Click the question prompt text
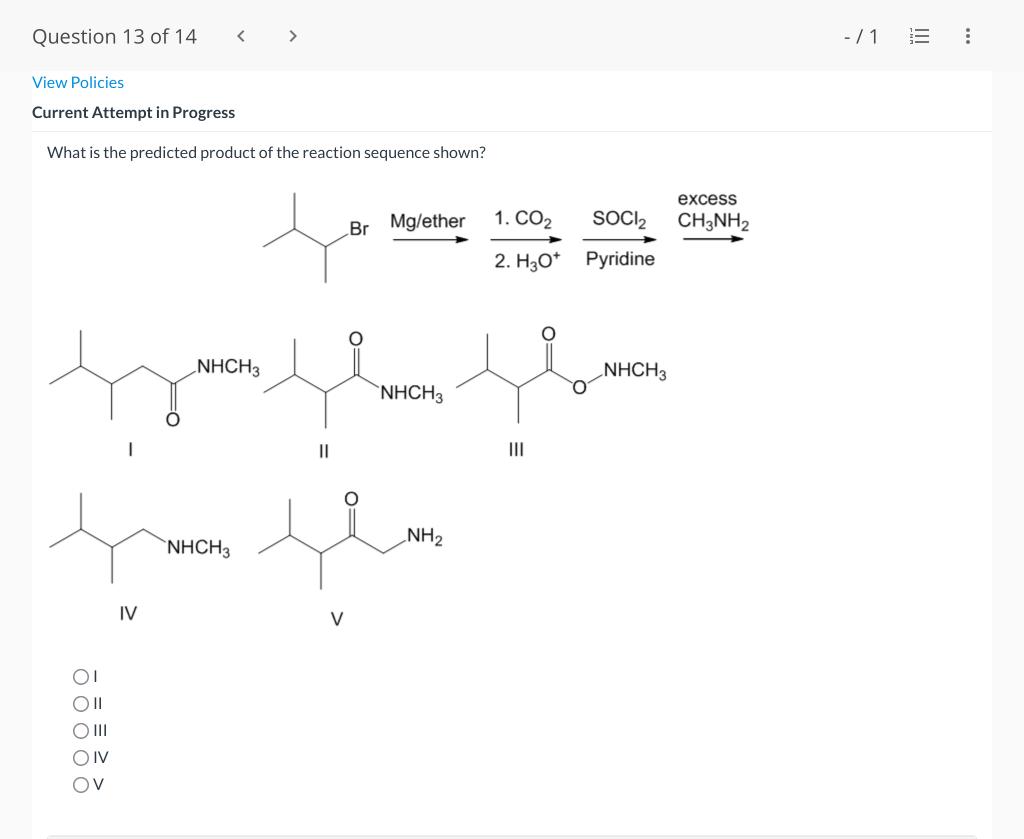 pyautogui.click(x=266, y=152)
